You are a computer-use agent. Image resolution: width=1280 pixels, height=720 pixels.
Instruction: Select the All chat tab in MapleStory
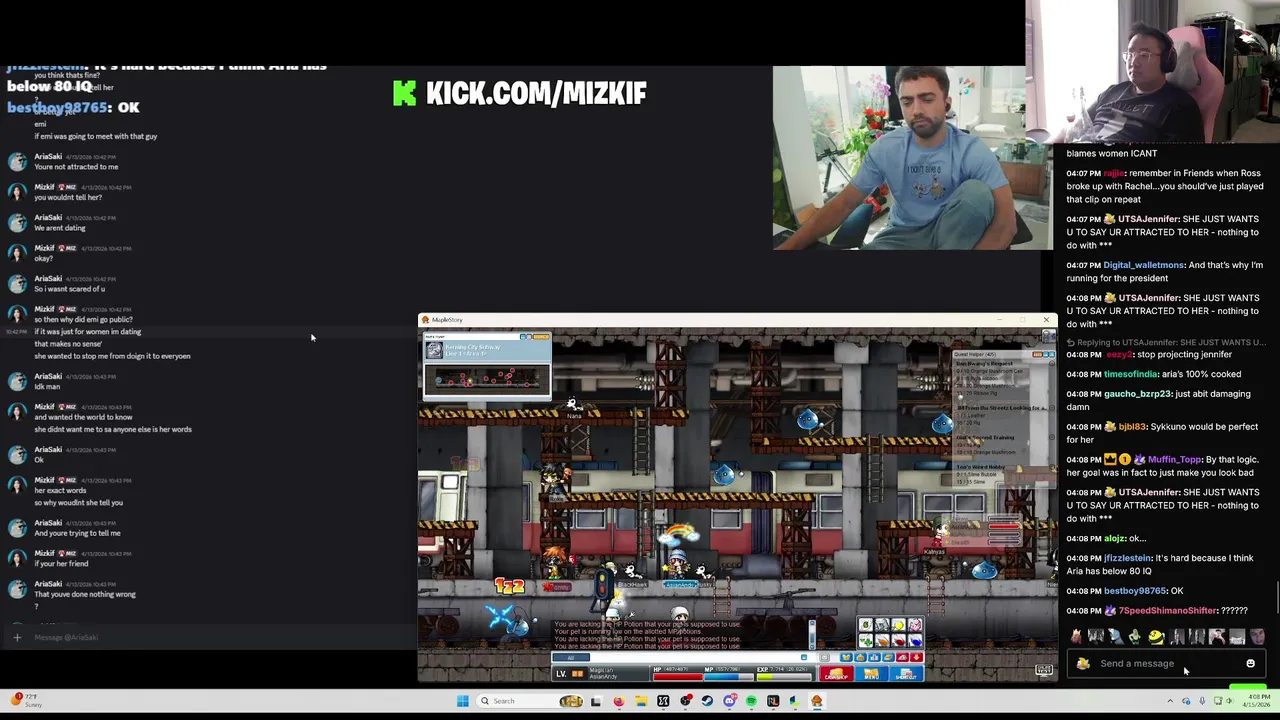[x=570, y=657]
